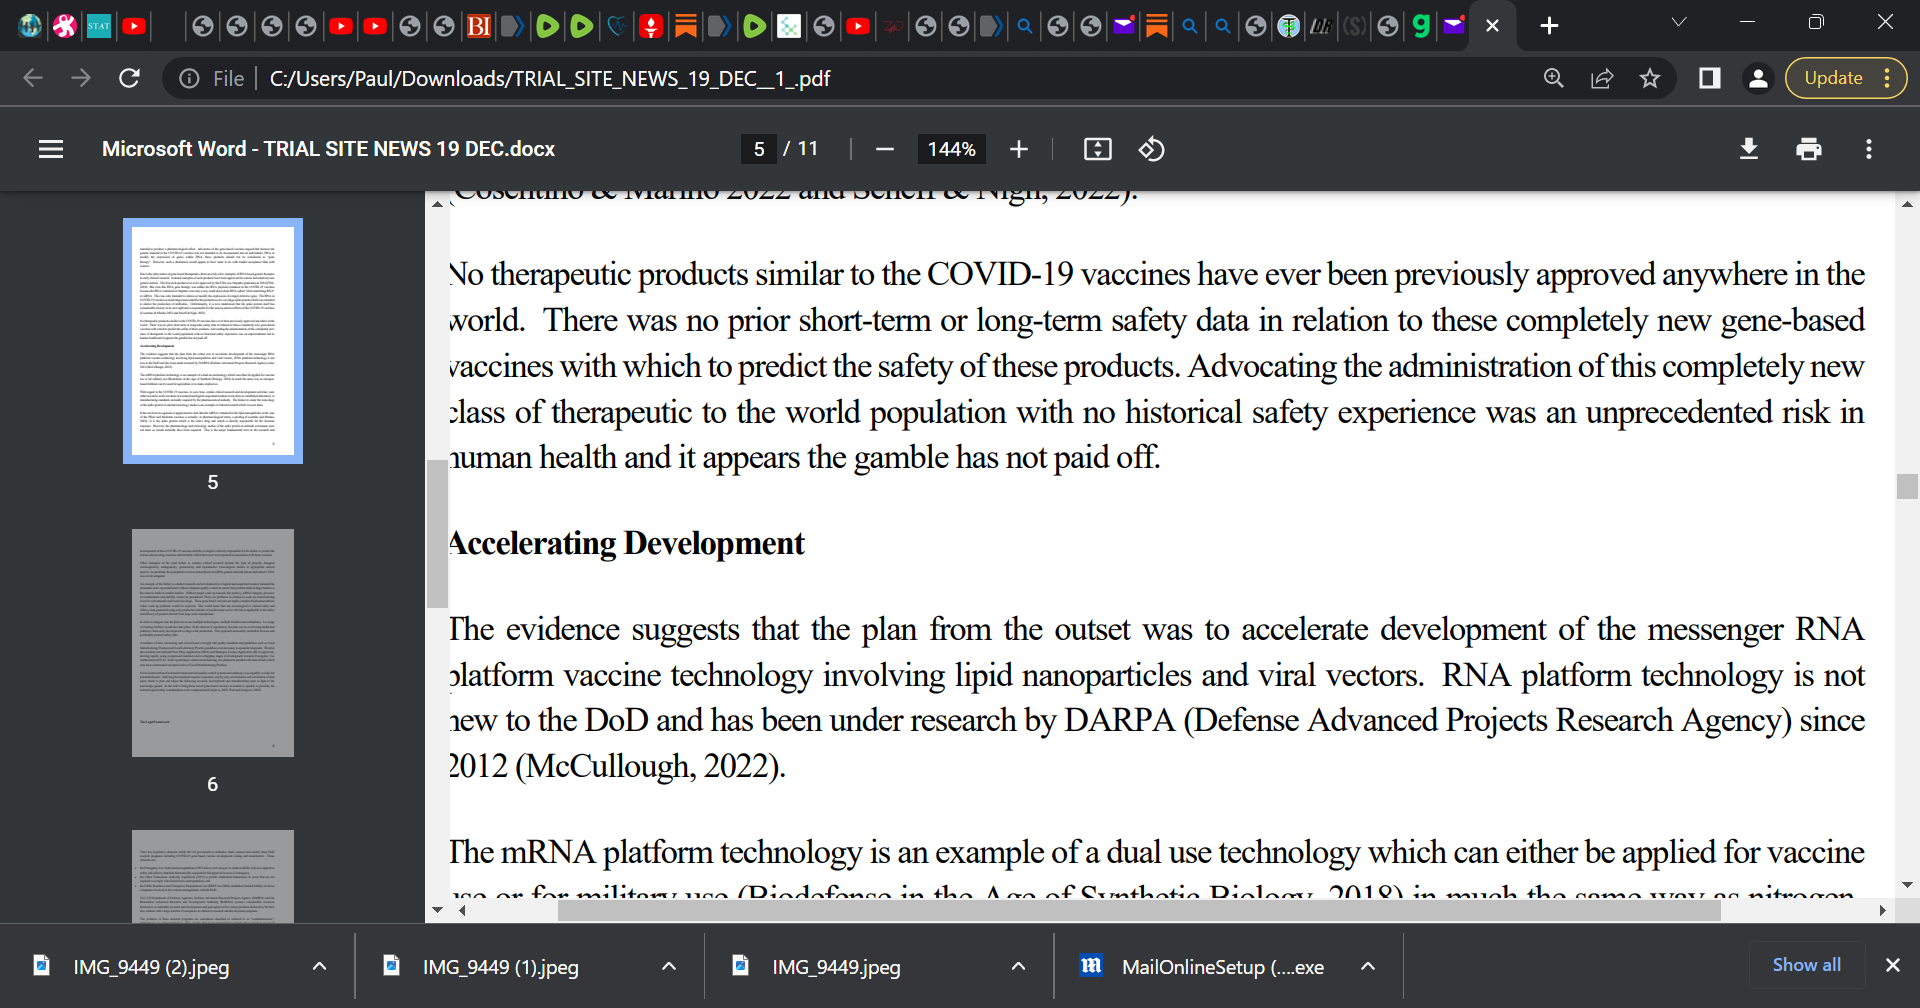Go forward in browser history

point(81,78)
